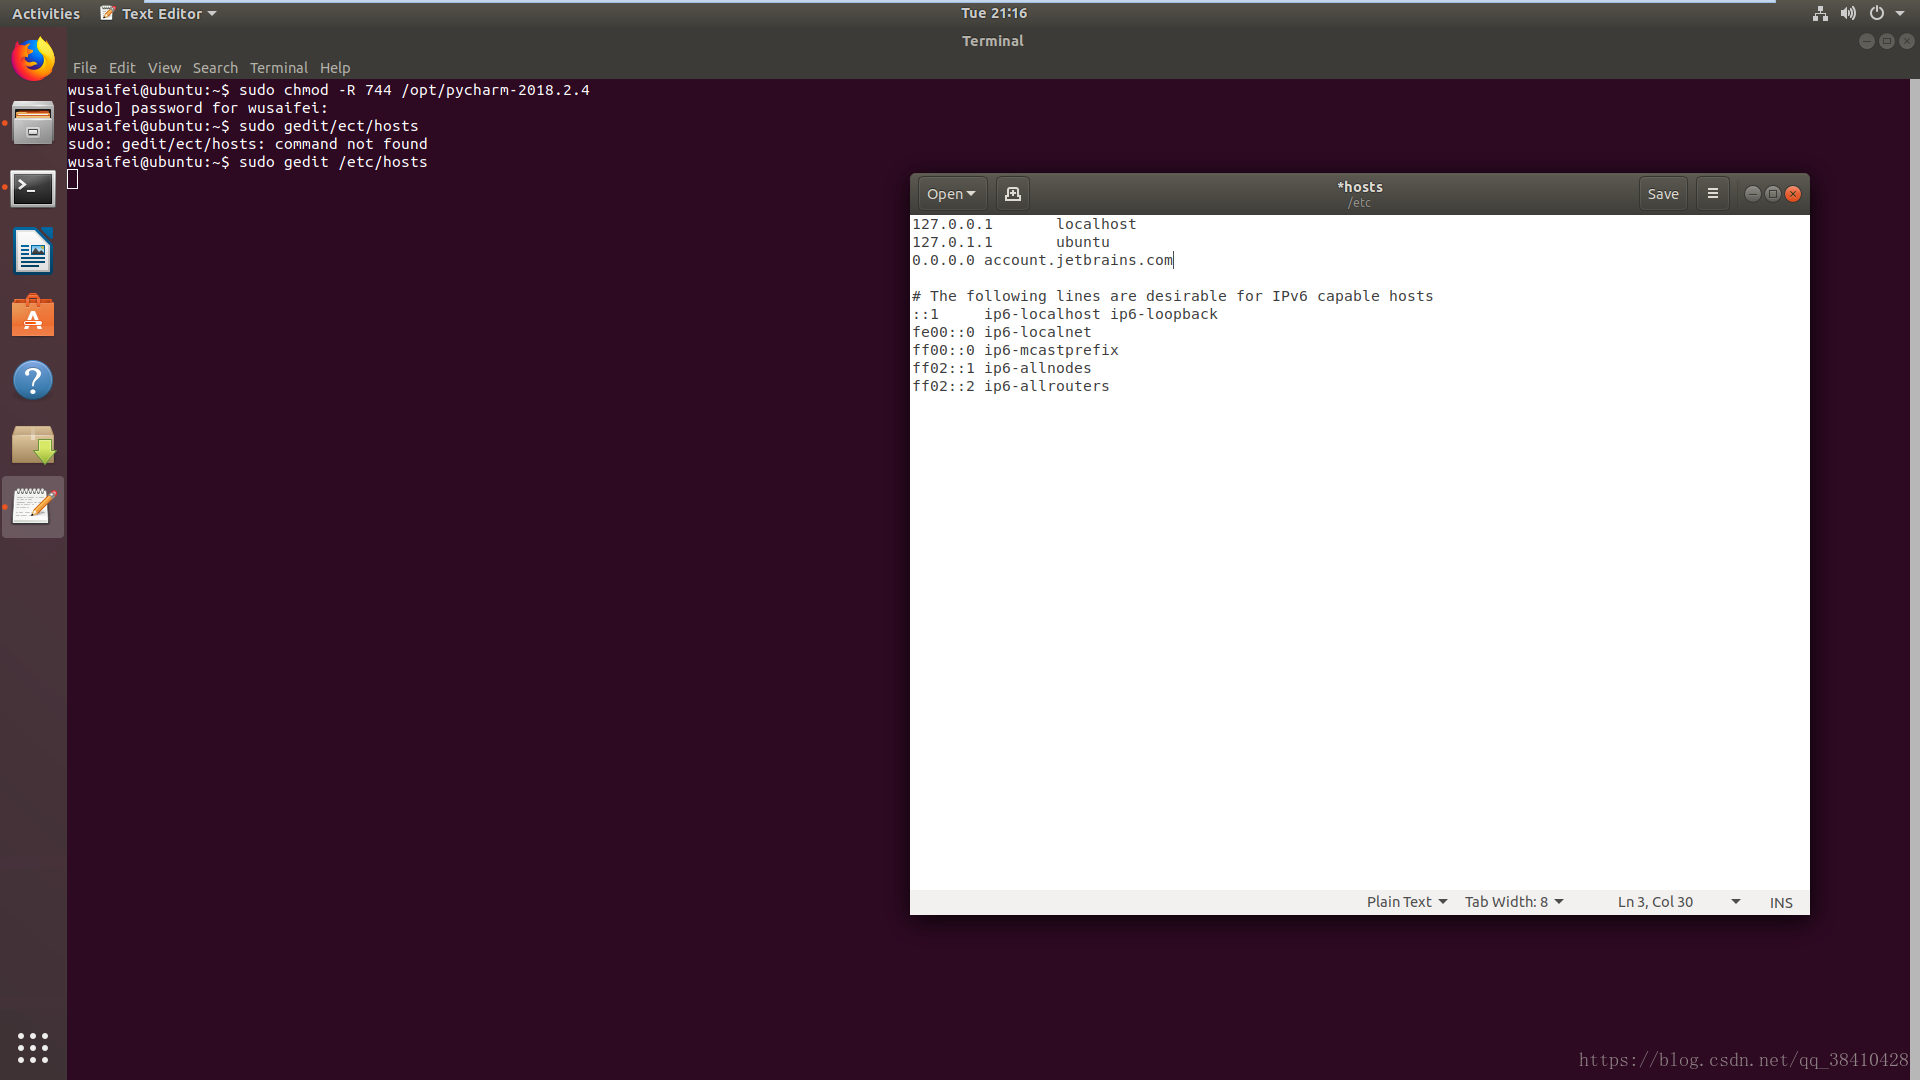Click the INS status indicator
Screen dimensions: 1920x1080
pyautogui.click(x=1782, y=902)
